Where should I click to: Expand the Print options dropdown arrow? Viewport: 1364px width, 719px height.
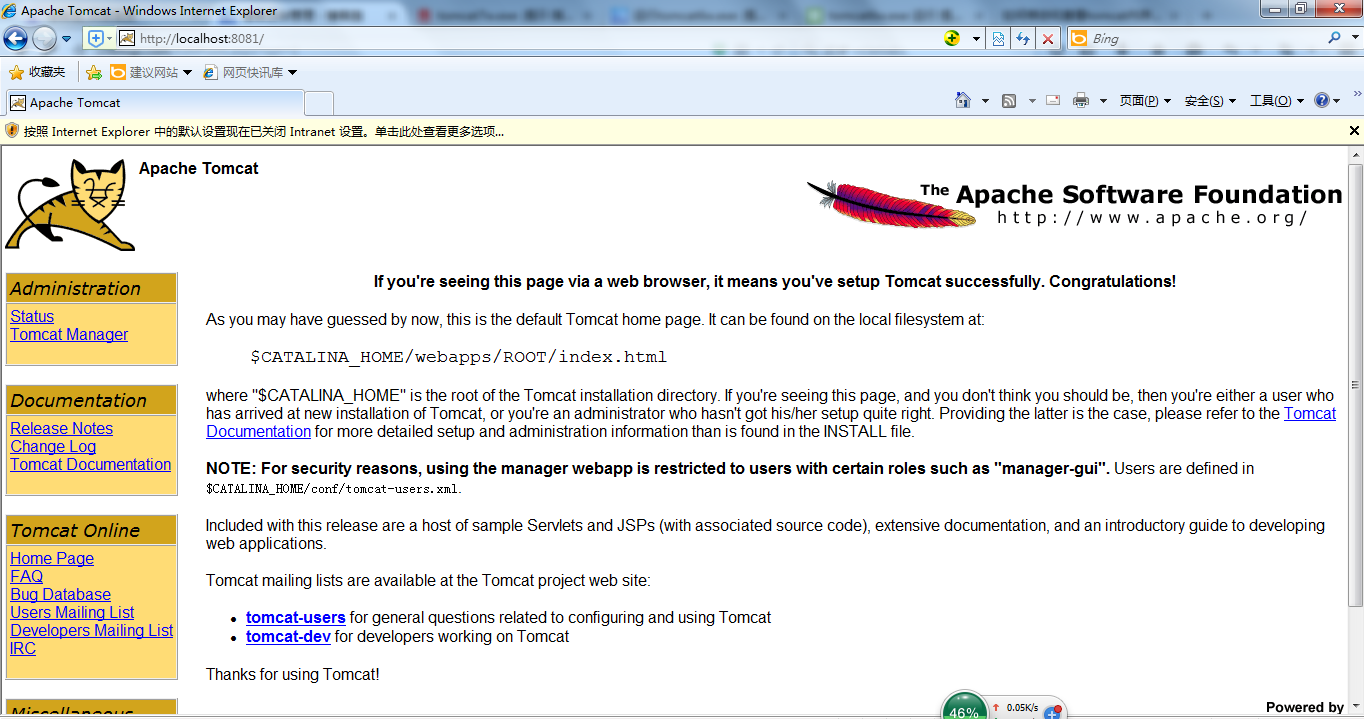1103,101
